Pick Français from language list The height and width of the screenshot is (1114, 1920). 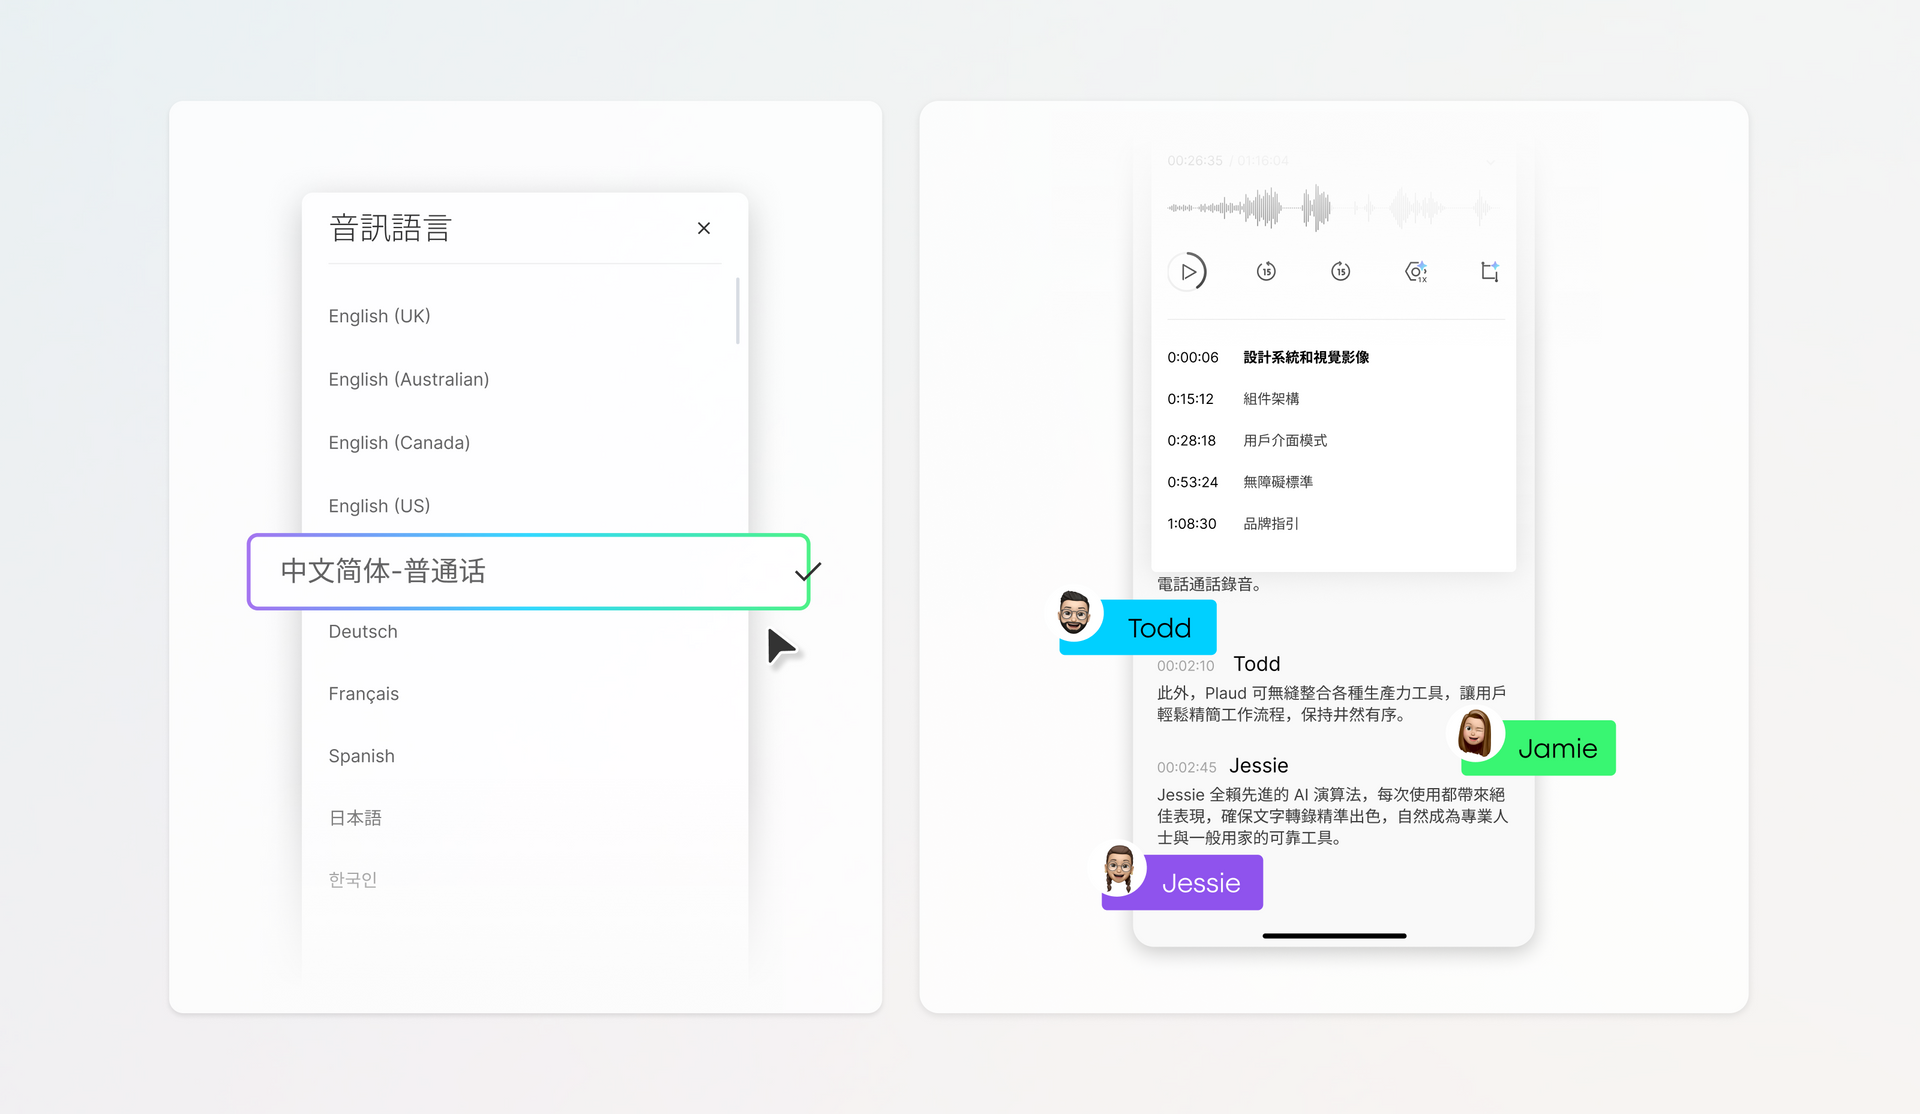pos(363,694)
